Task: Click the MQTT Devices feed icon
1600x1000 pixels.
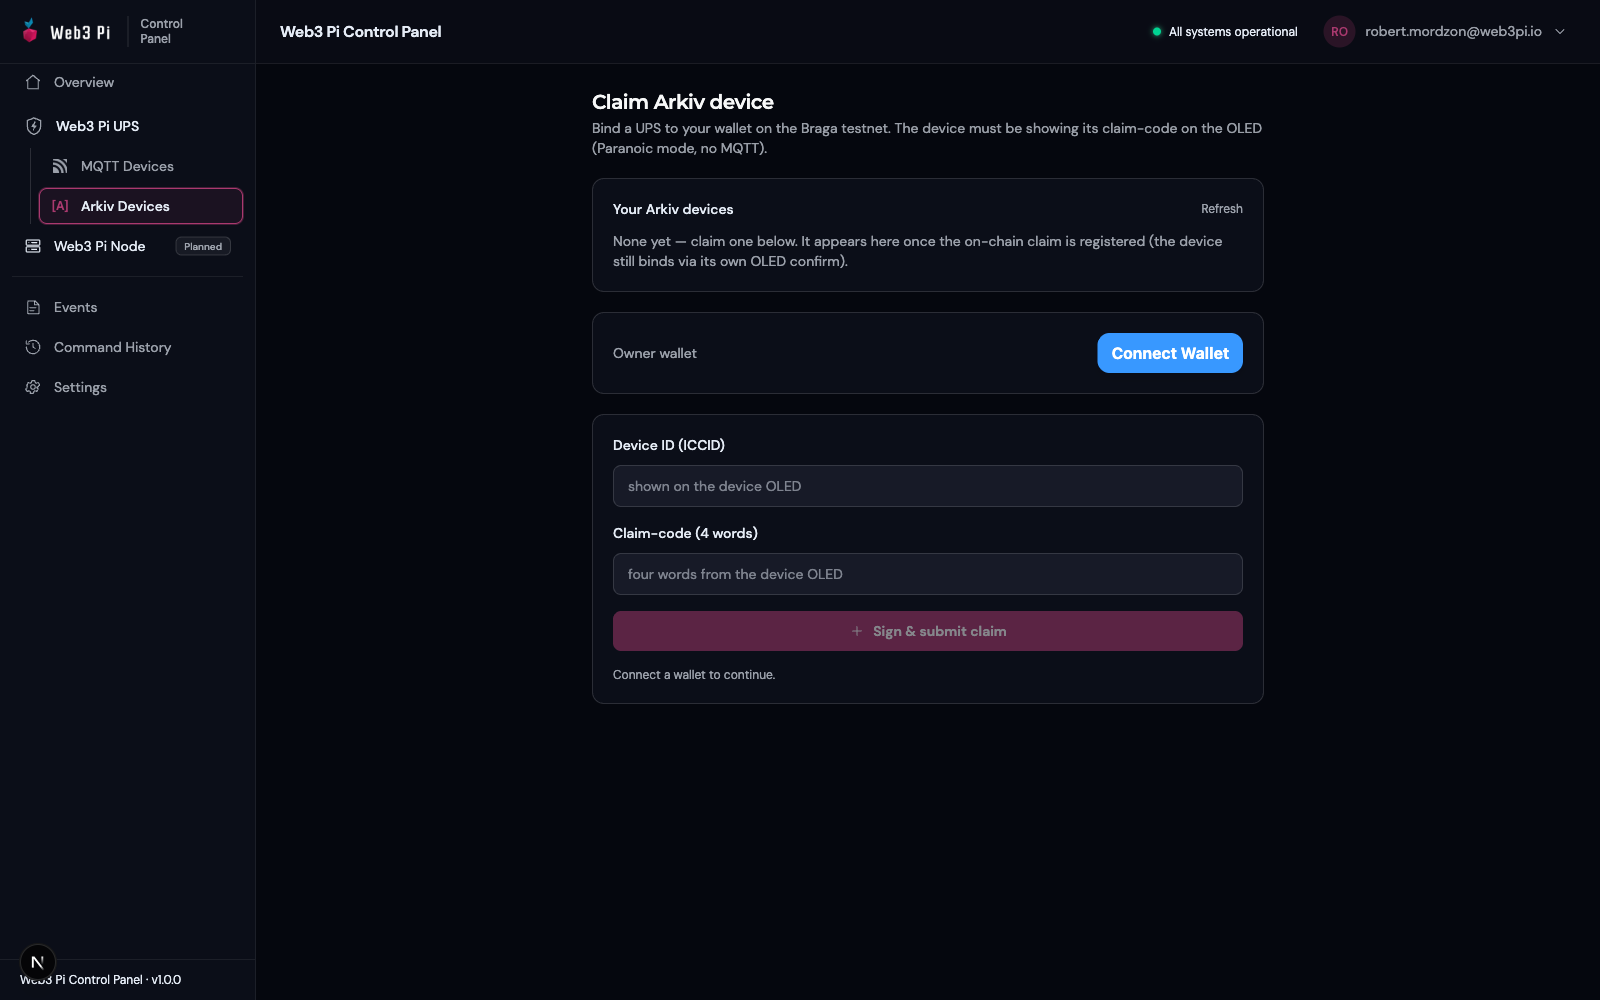Action: [x=60, y=166]
